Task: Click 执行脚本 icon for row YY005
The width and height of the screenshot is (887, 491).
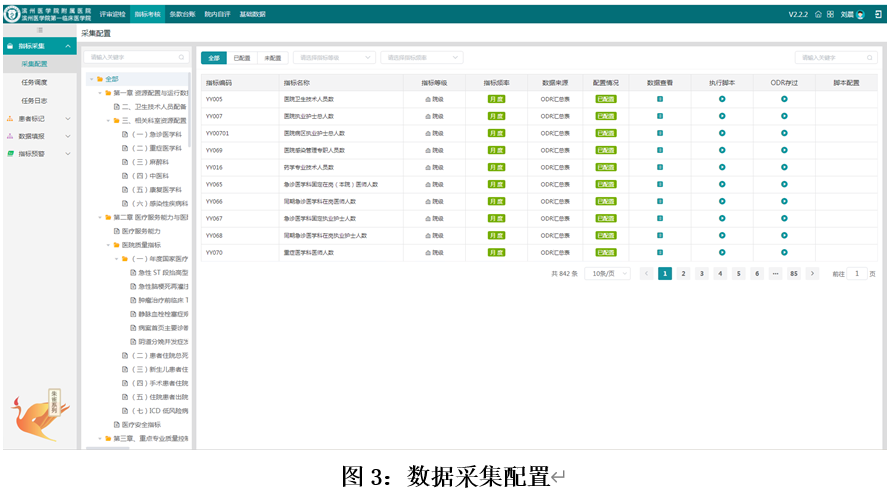Action: tap(721, 99)
